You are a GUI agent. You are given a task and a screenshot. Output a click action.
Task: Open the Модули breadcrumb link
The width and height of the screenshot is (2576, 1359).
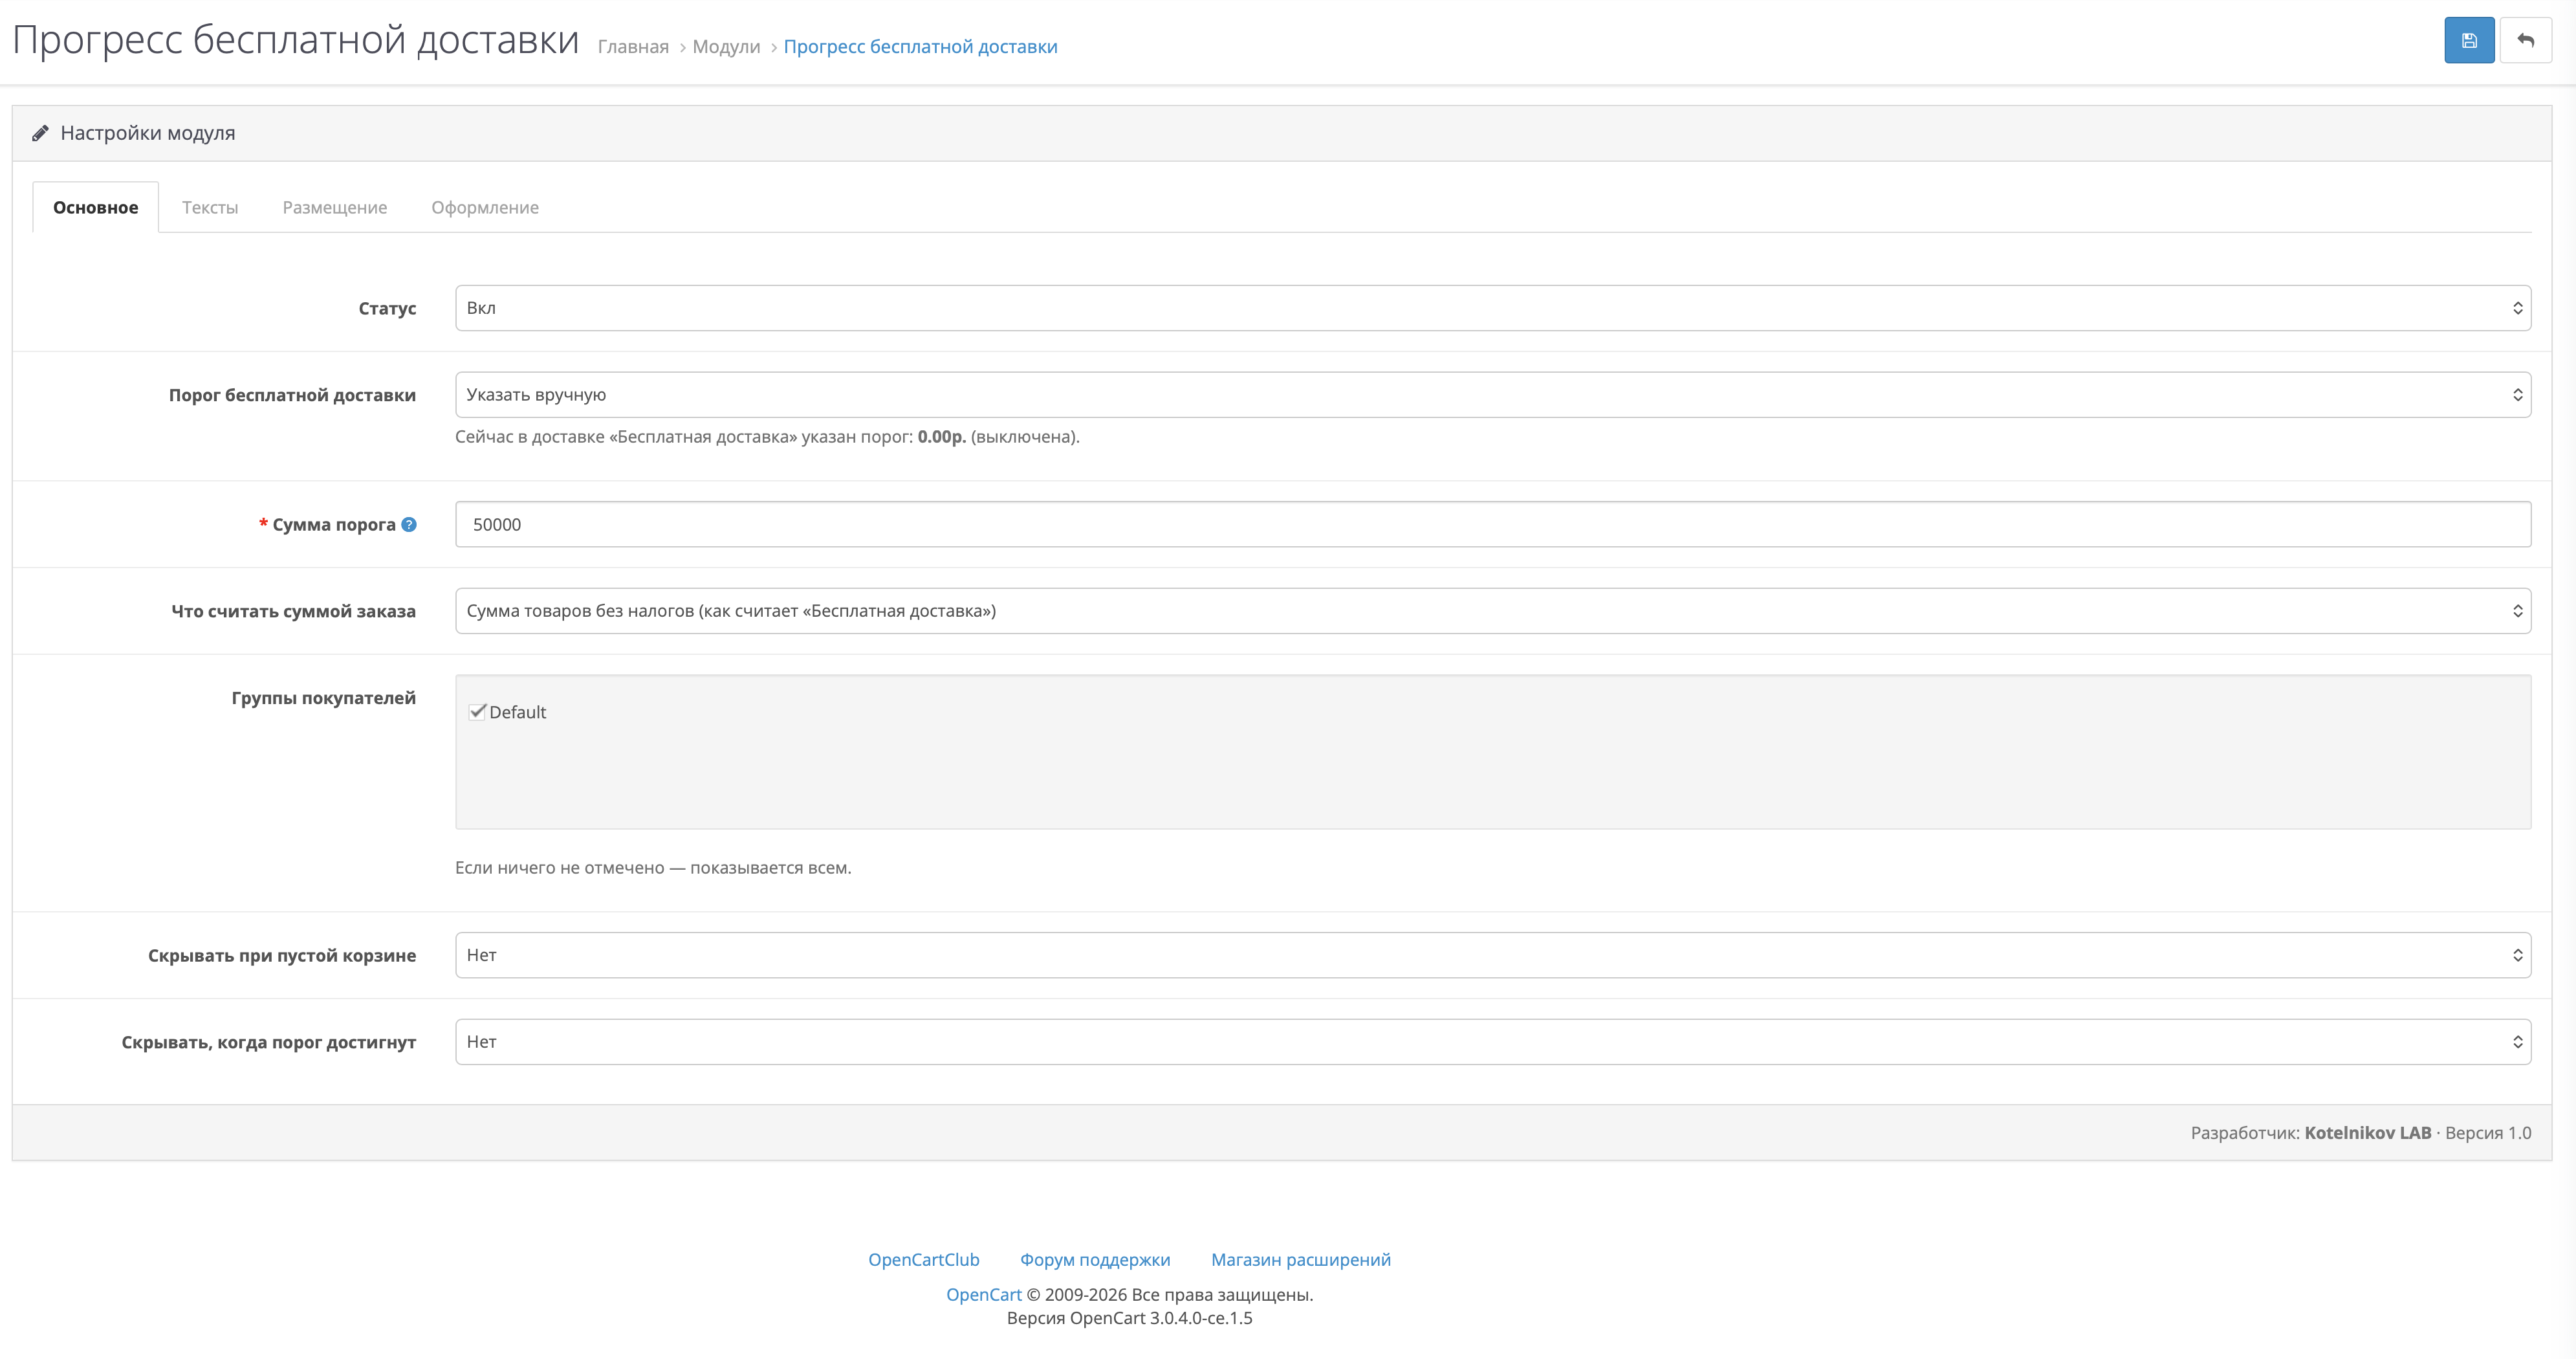(x=726, y=47)
